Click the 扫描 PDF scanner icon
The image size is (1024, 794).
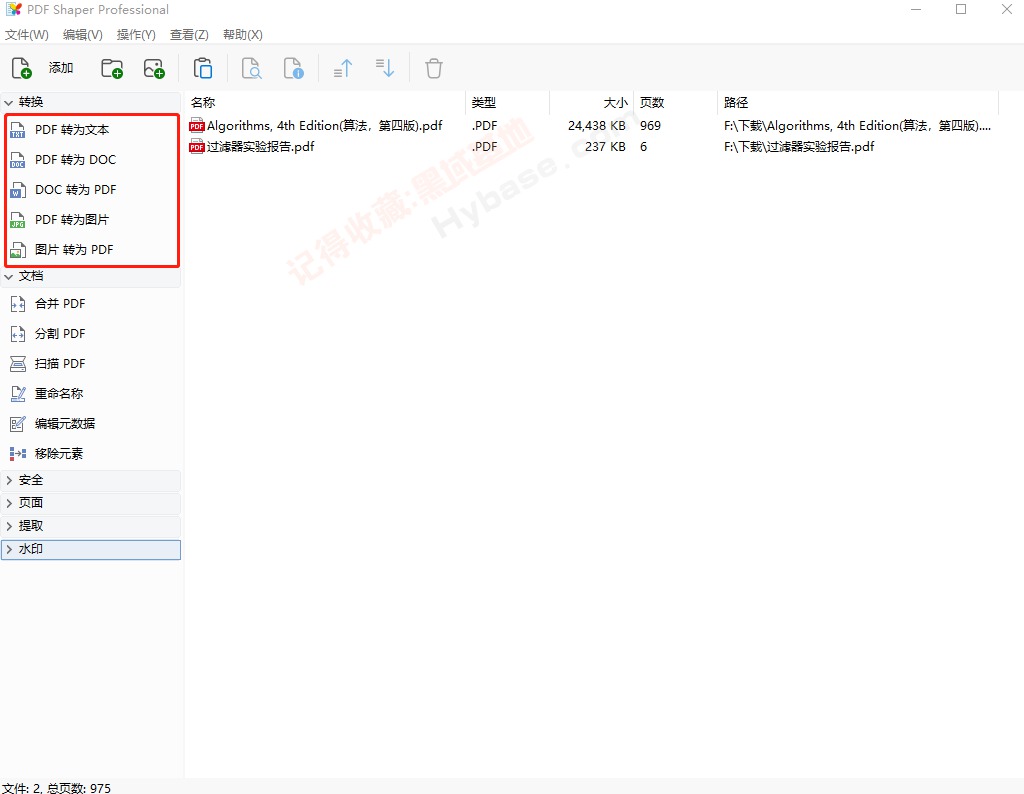18,364
